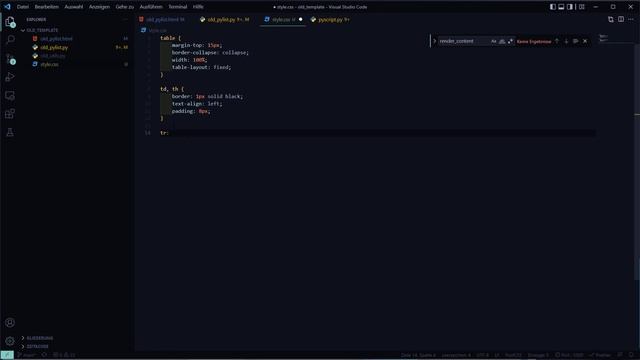Open the Extensions view
640x360 pixels.
pyautogui.click(x=10, y=114)
